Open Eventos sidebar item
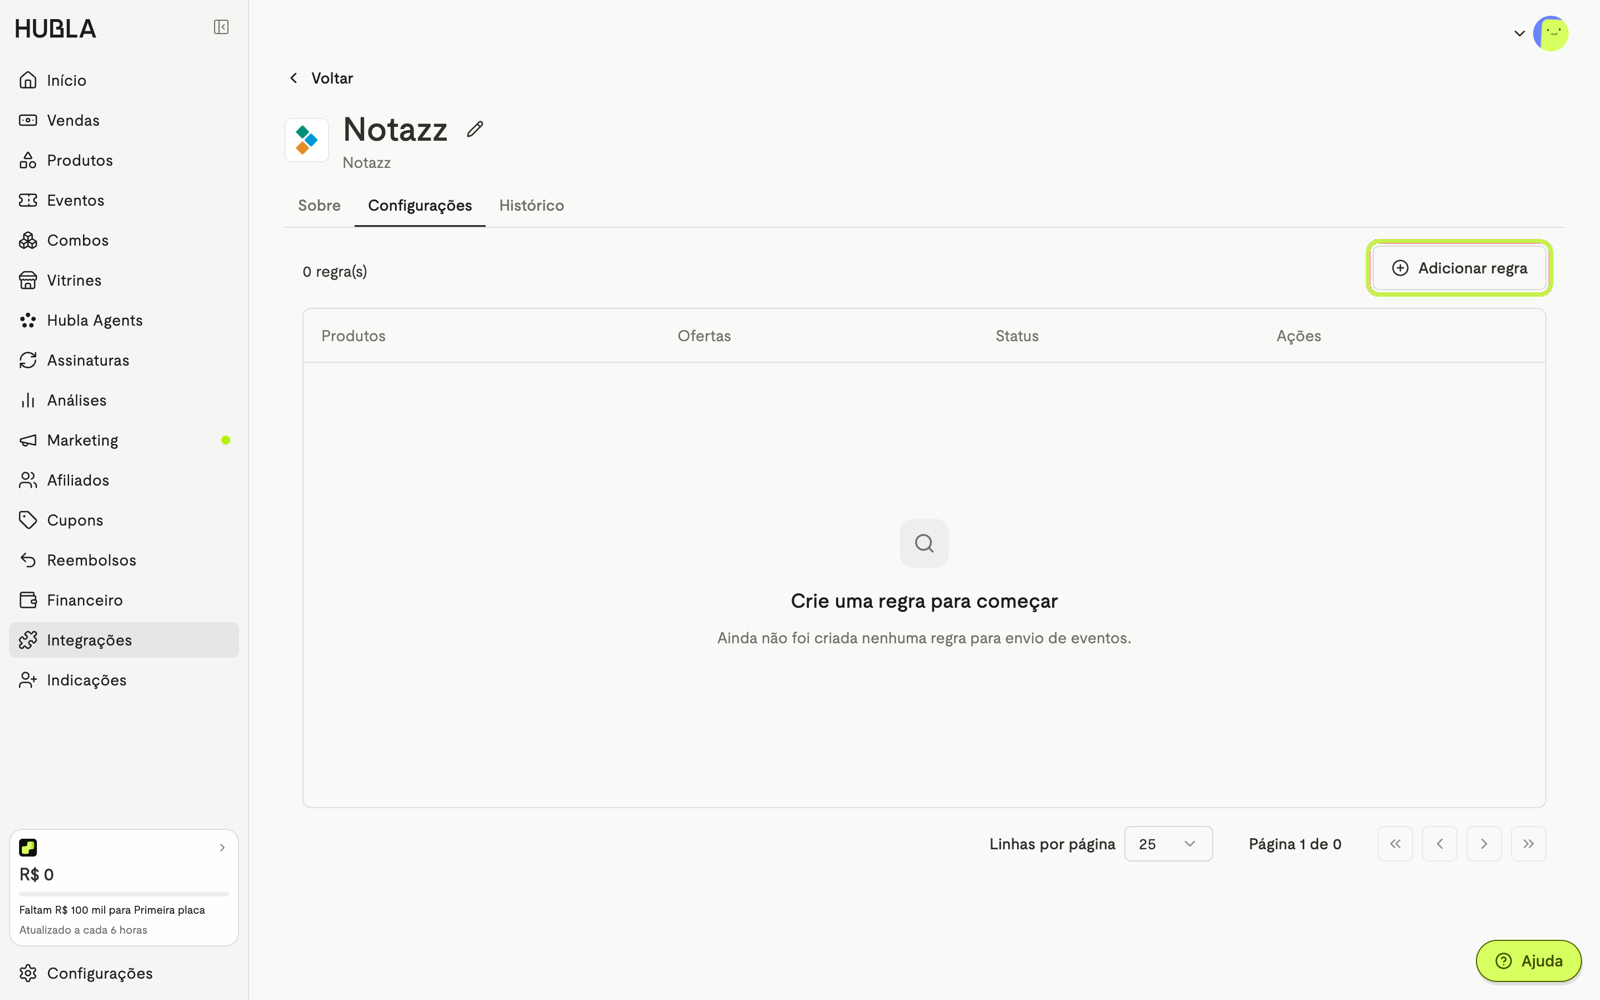 point(124,200)
